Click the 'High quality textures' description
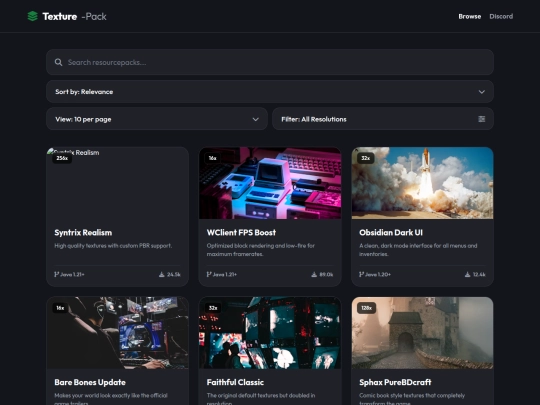The width and height of the screenshot is (540, 405). point(113,246)
